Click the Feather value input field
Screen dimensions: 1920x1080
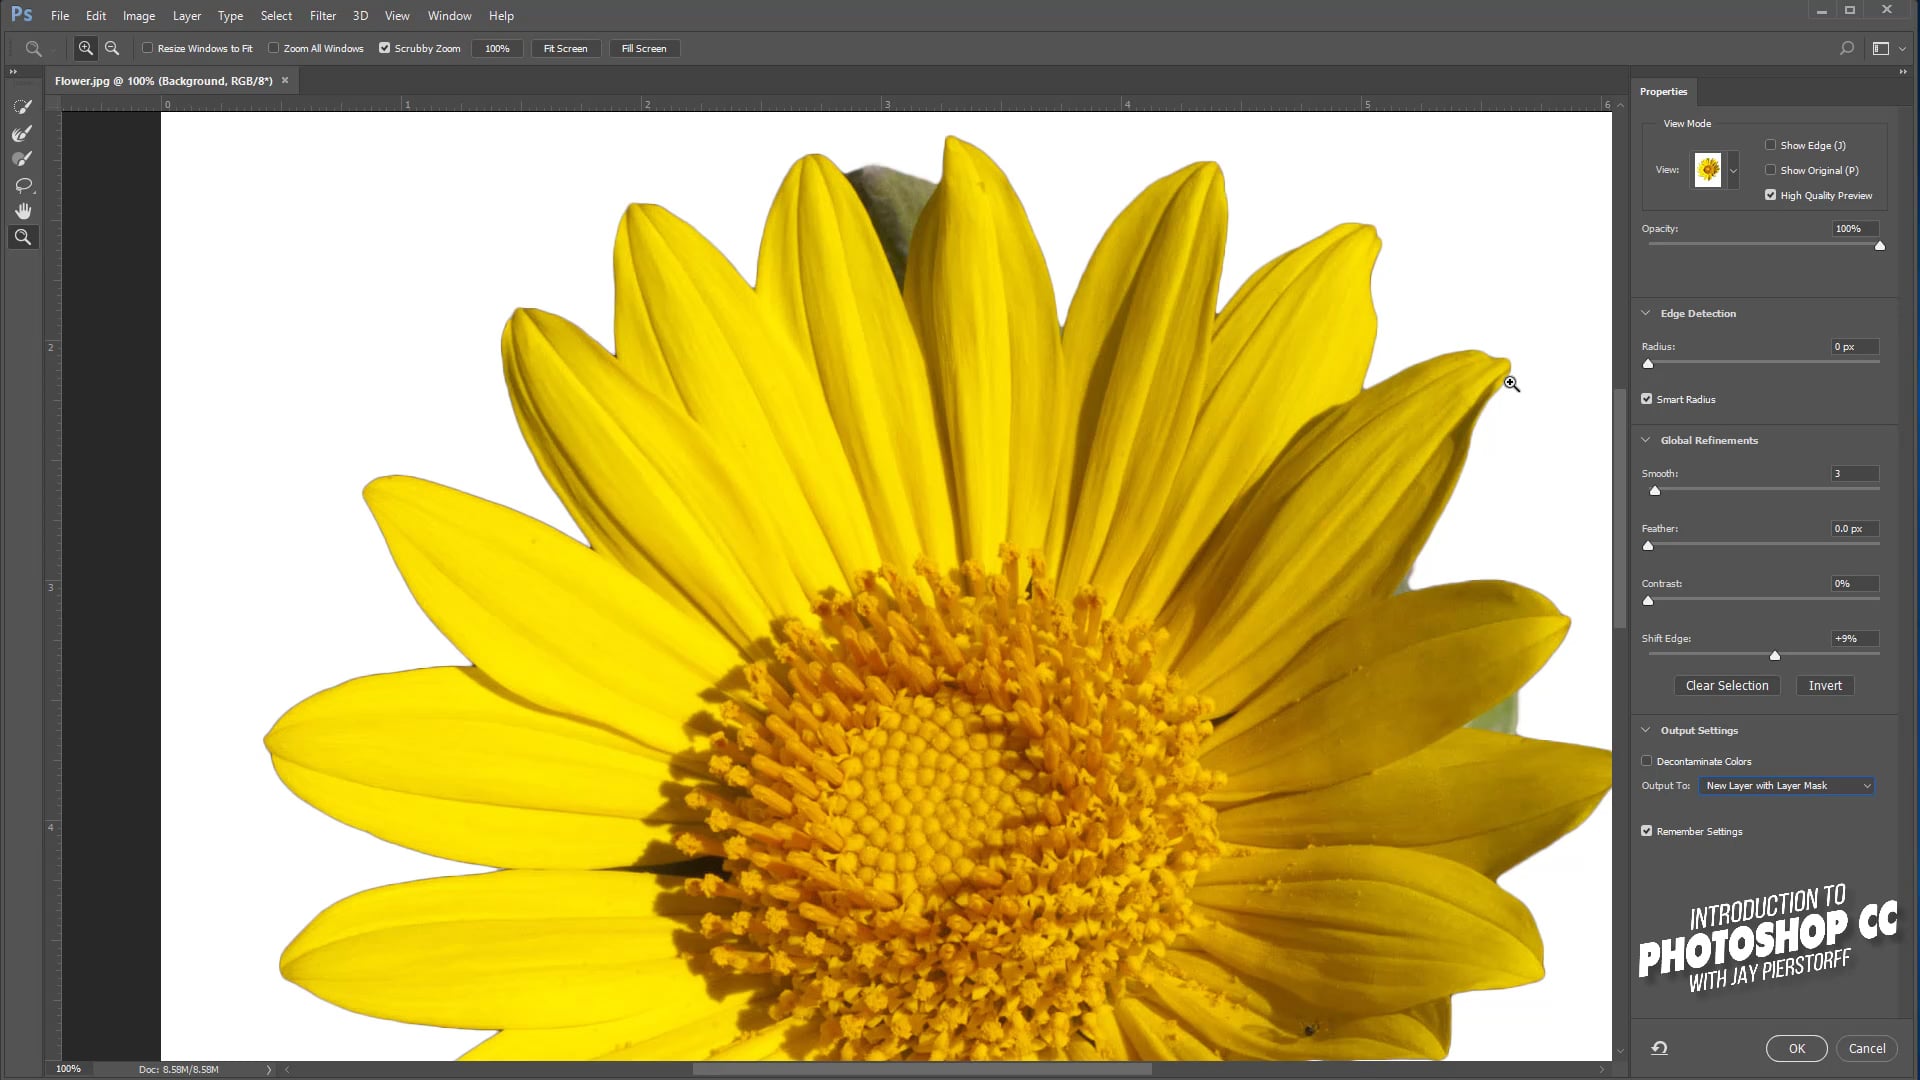[x=1853, y=529]
